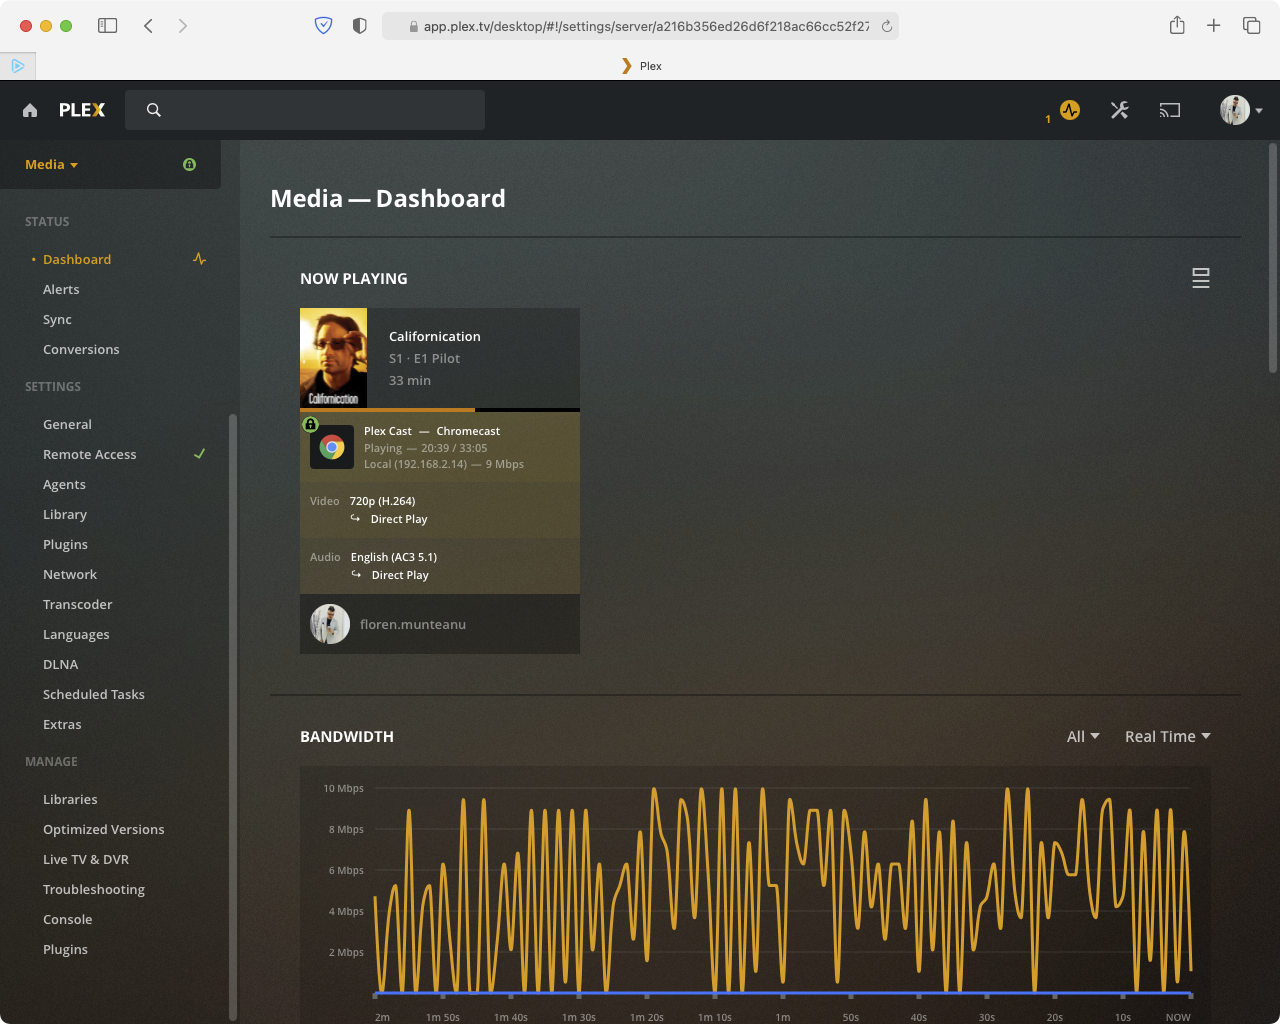Click blue play extension icon under toolbar

(x=18, y=66)
